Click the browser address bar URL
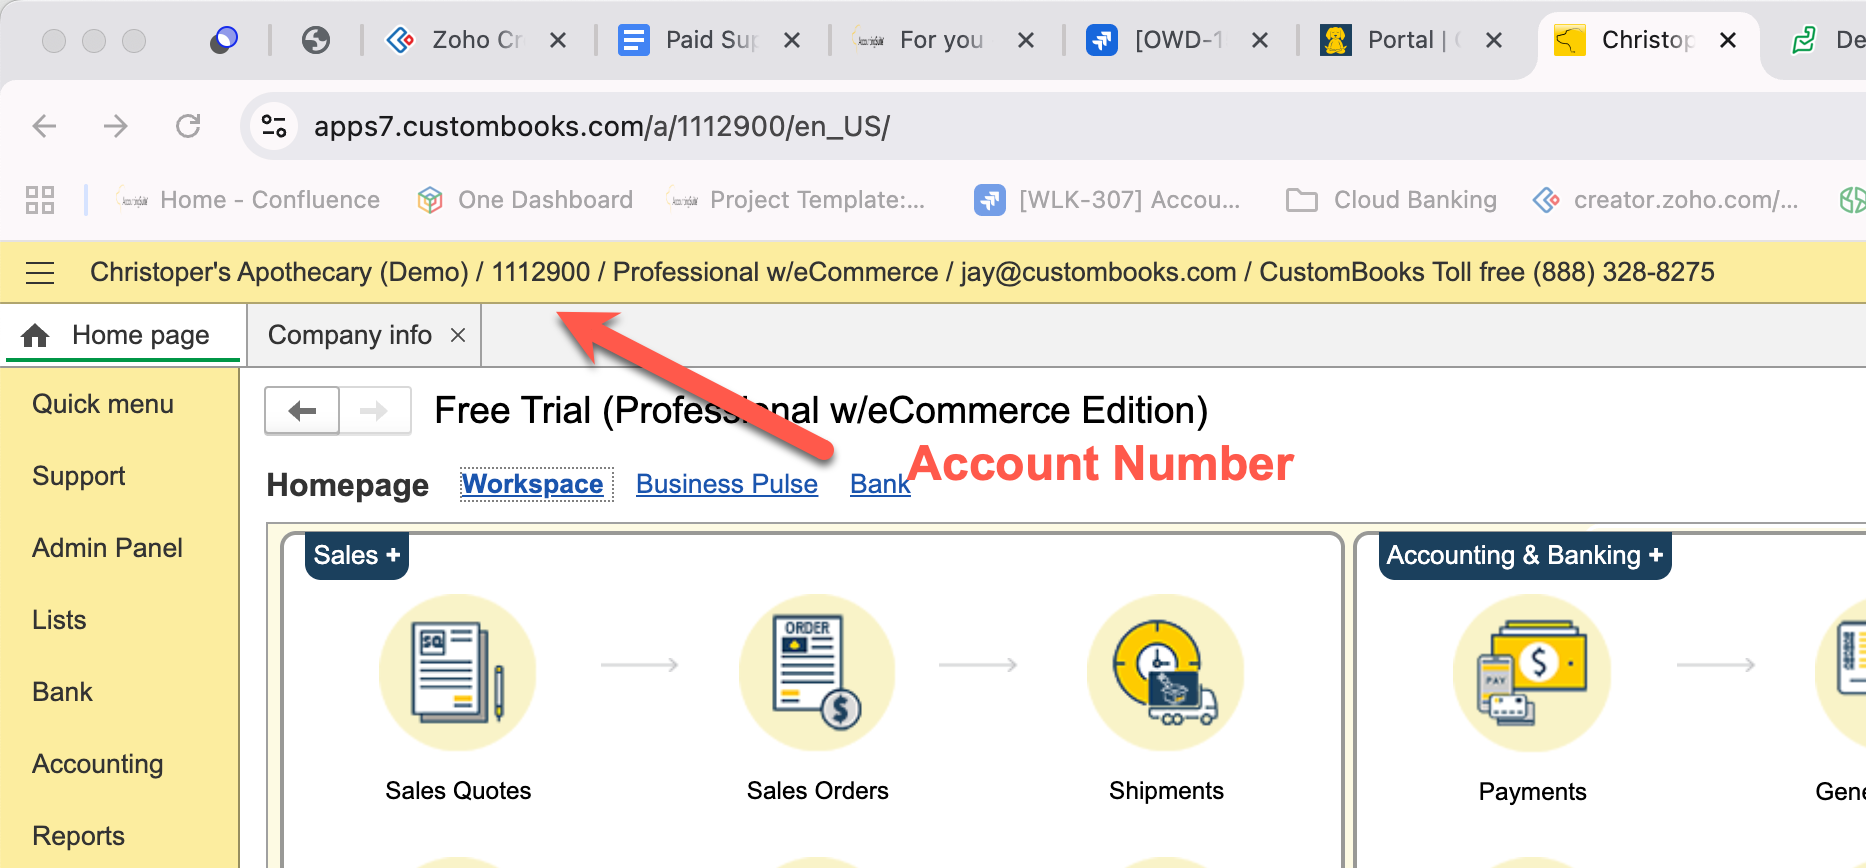Screen dimensions: 1866x868 (602, 126)
